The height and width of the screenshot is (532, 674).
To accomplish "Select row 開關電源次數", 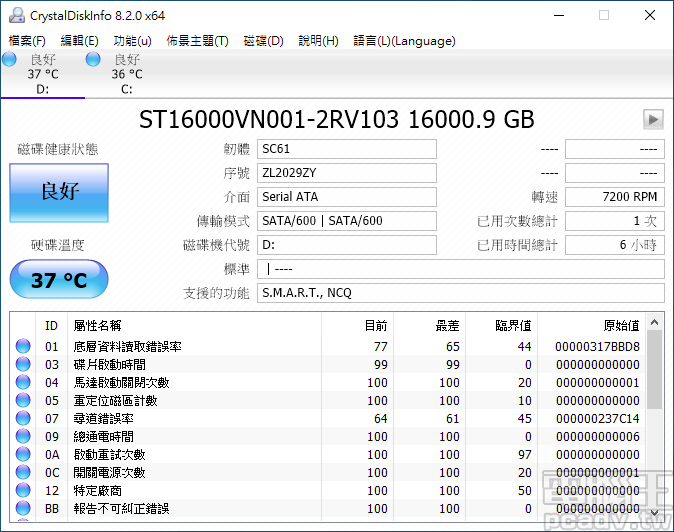I will click(328, 473).
